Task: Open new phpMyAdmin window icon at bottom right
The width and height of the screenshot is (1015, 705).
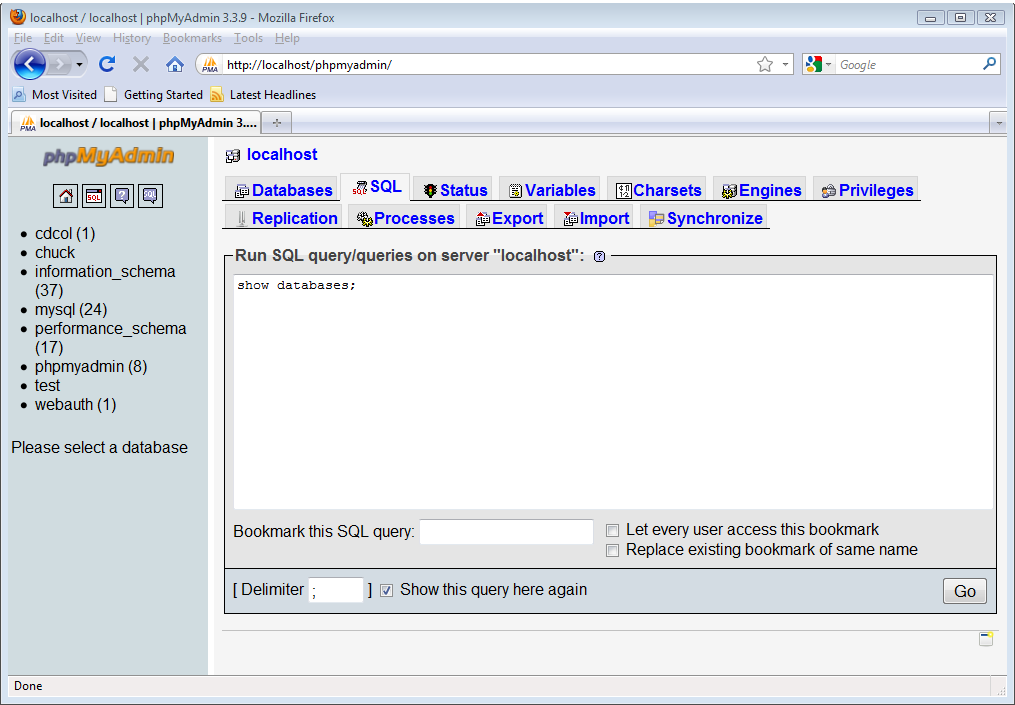Action: pos(985,639)
